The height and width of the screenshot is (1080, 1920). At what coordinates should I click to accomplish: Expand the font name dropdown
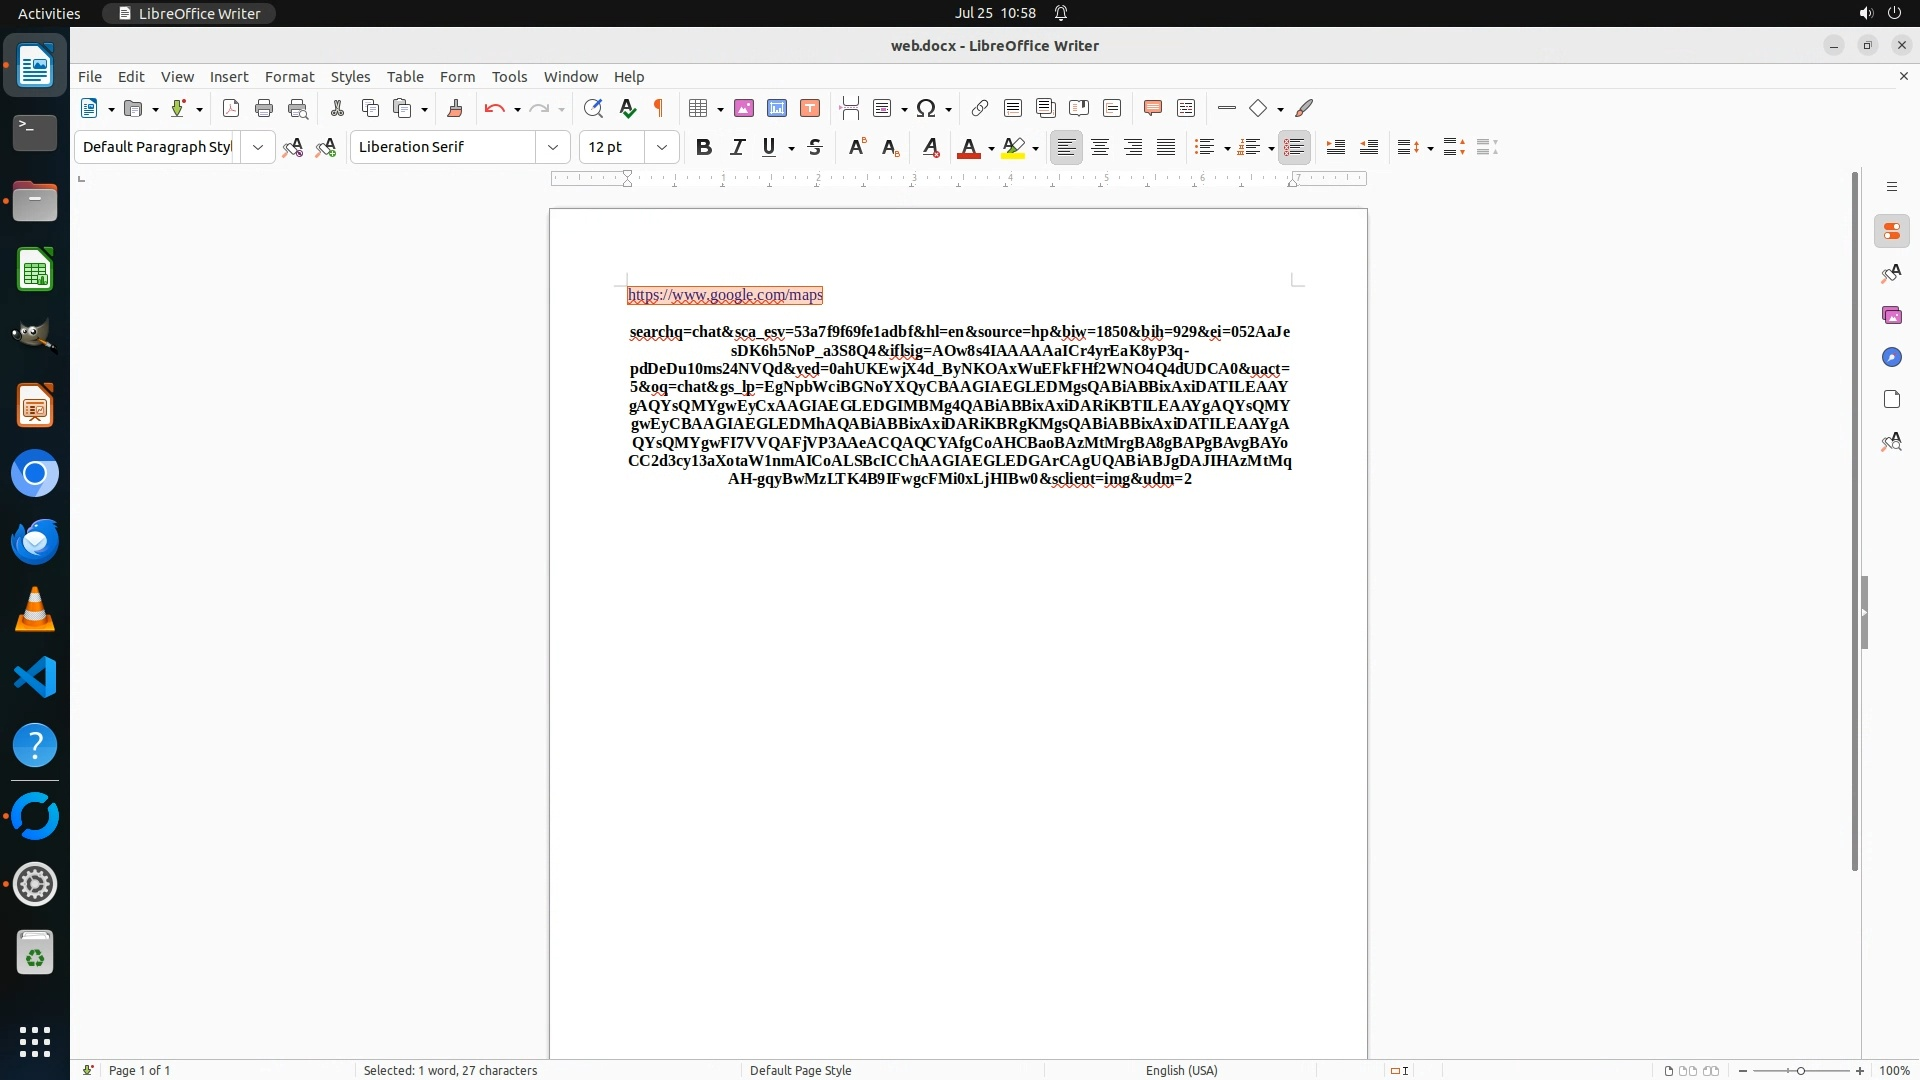click(x=552, y=147)
